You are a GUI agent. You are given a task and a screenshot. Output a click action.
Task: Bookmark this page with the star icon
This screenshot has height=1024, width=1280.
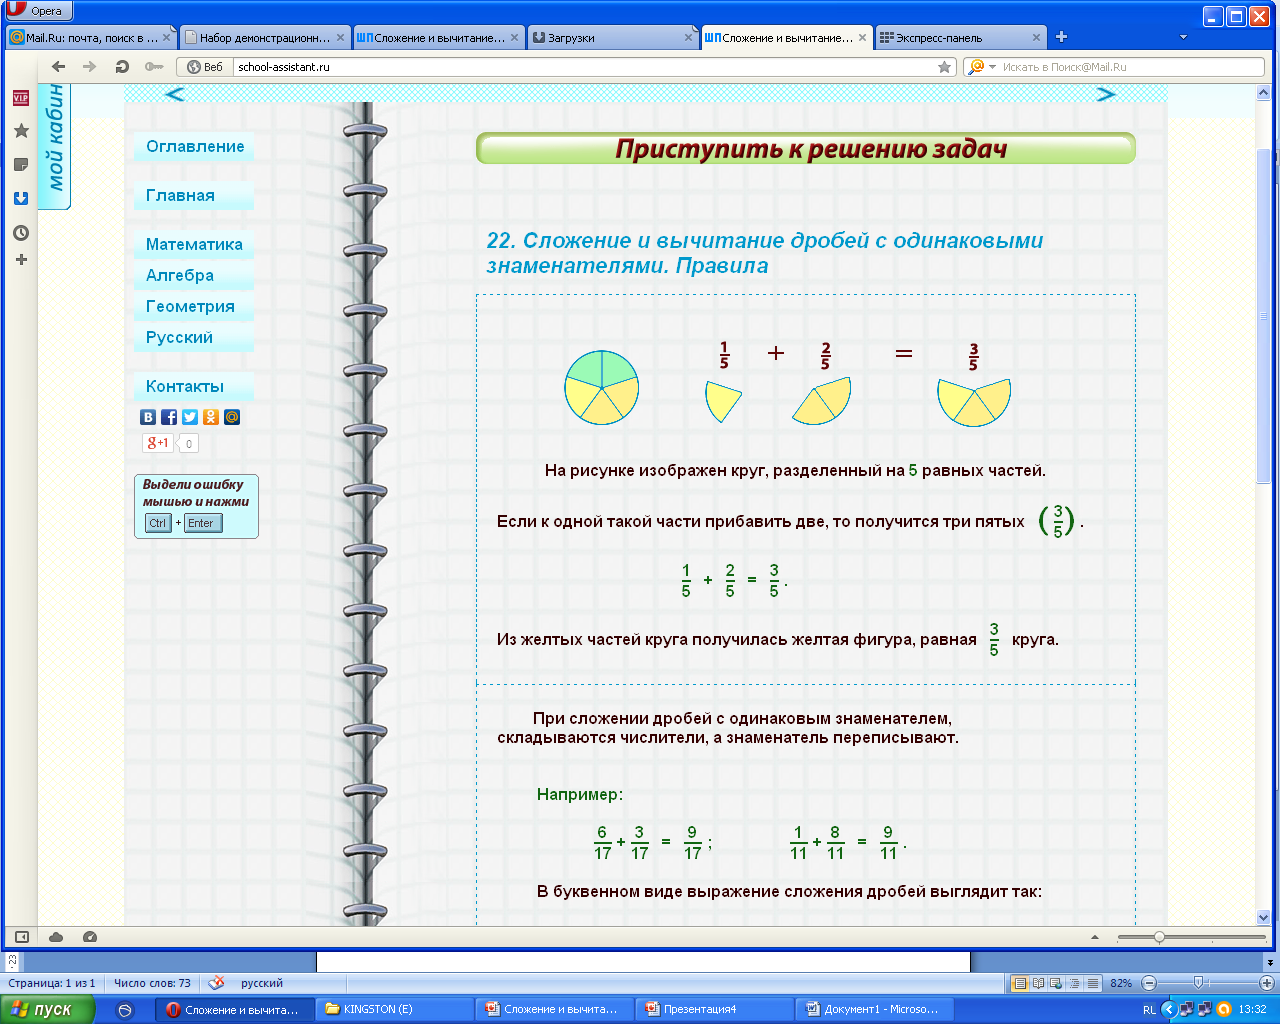pyautogui.click(x=944, y=67)
